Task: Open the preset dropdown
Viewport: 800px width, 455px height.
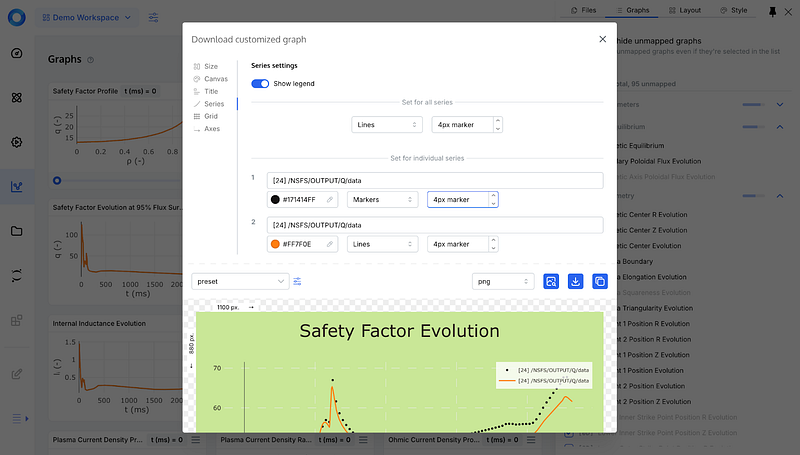Action: [x=240, y=282]
